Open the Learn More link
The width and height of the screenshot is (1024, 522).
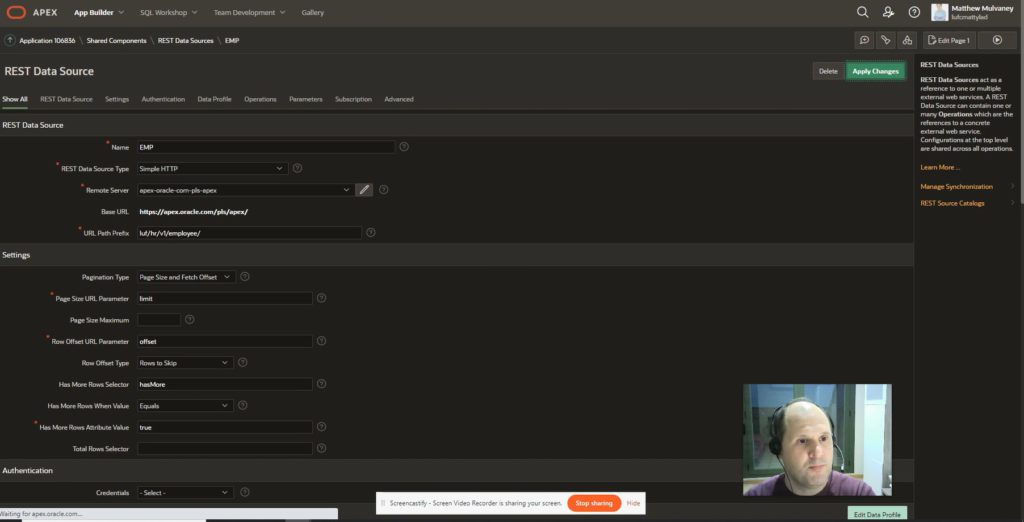[940, 167]
